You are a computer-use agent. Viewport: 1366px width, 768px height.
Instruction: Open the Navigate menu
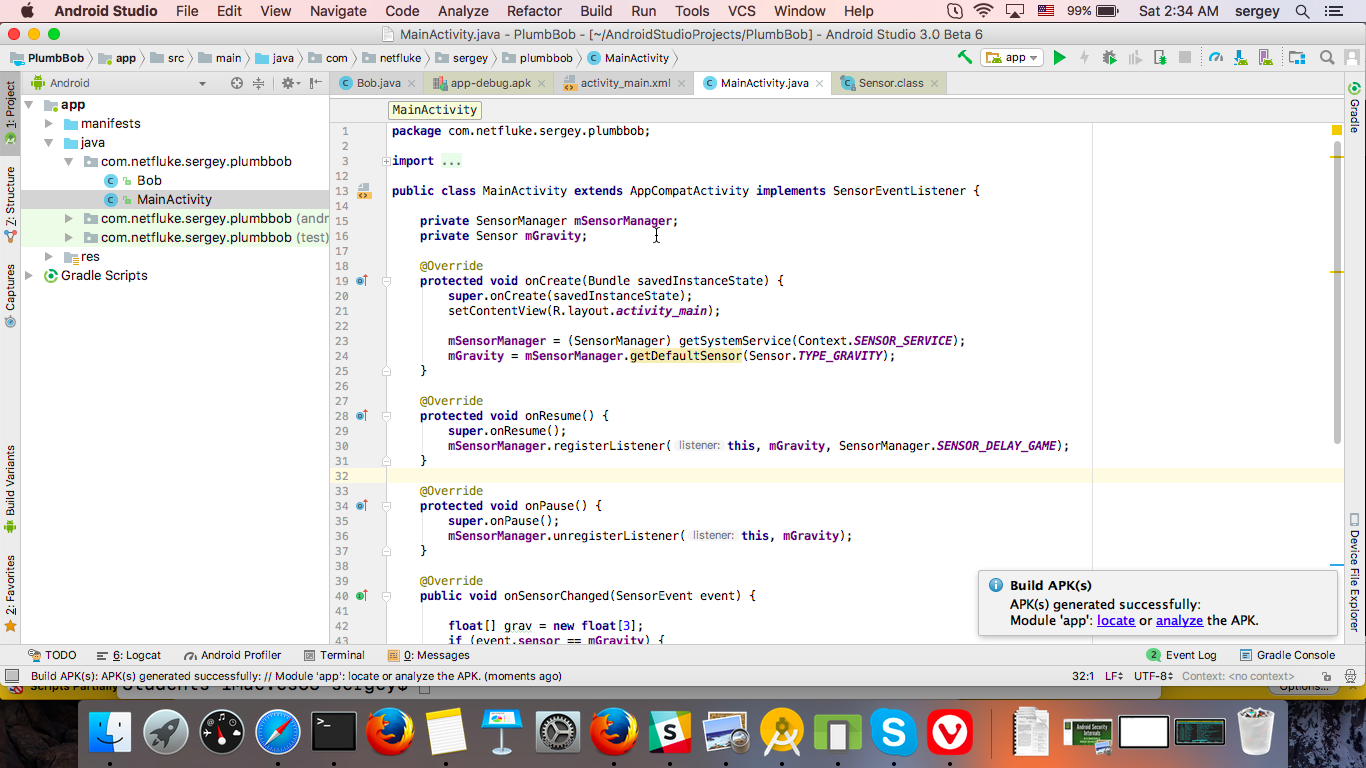[x=338, y=11]
